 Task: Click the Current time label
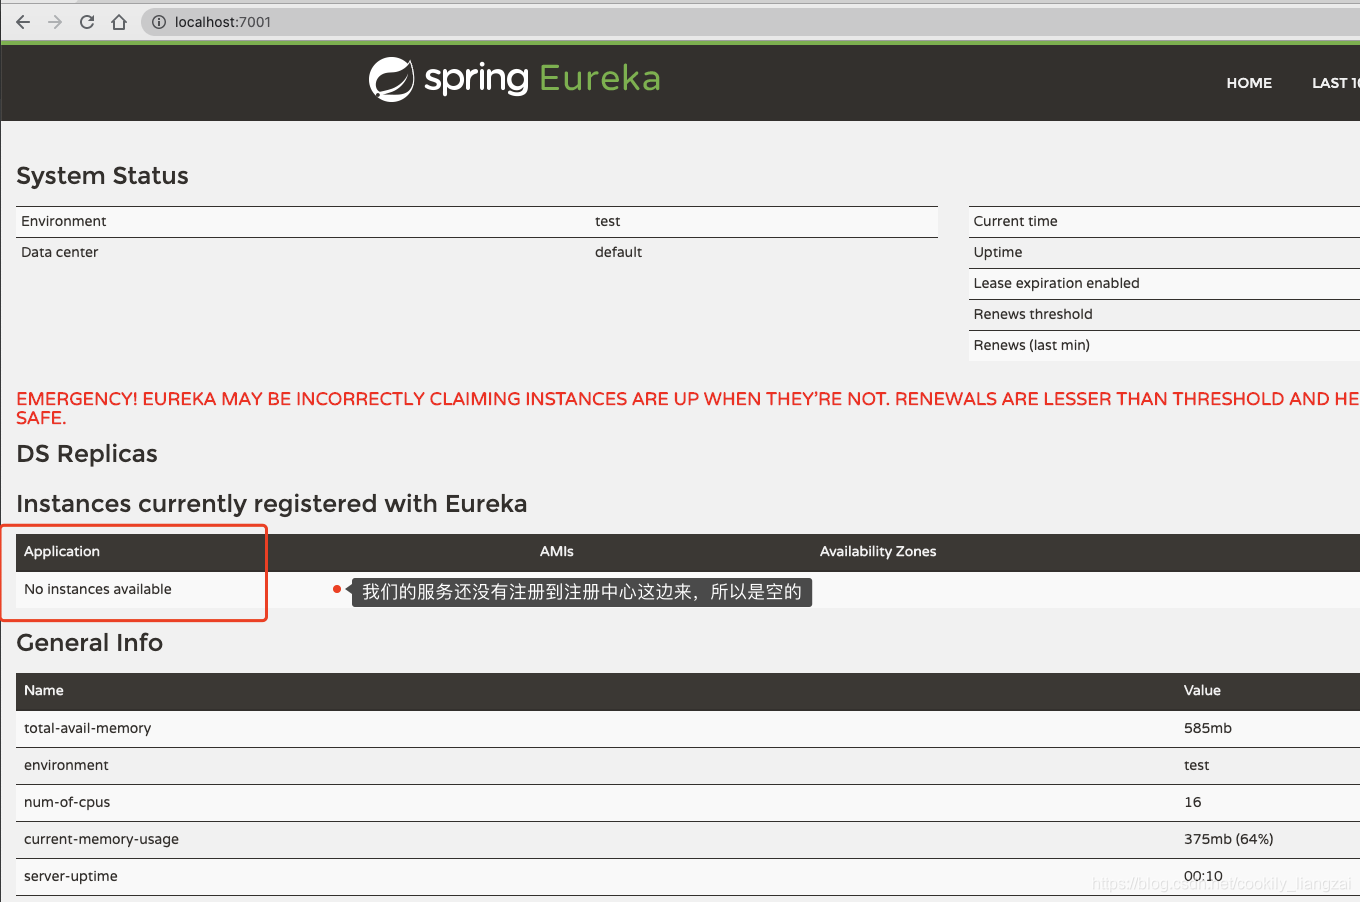[x=1015, y=221]
